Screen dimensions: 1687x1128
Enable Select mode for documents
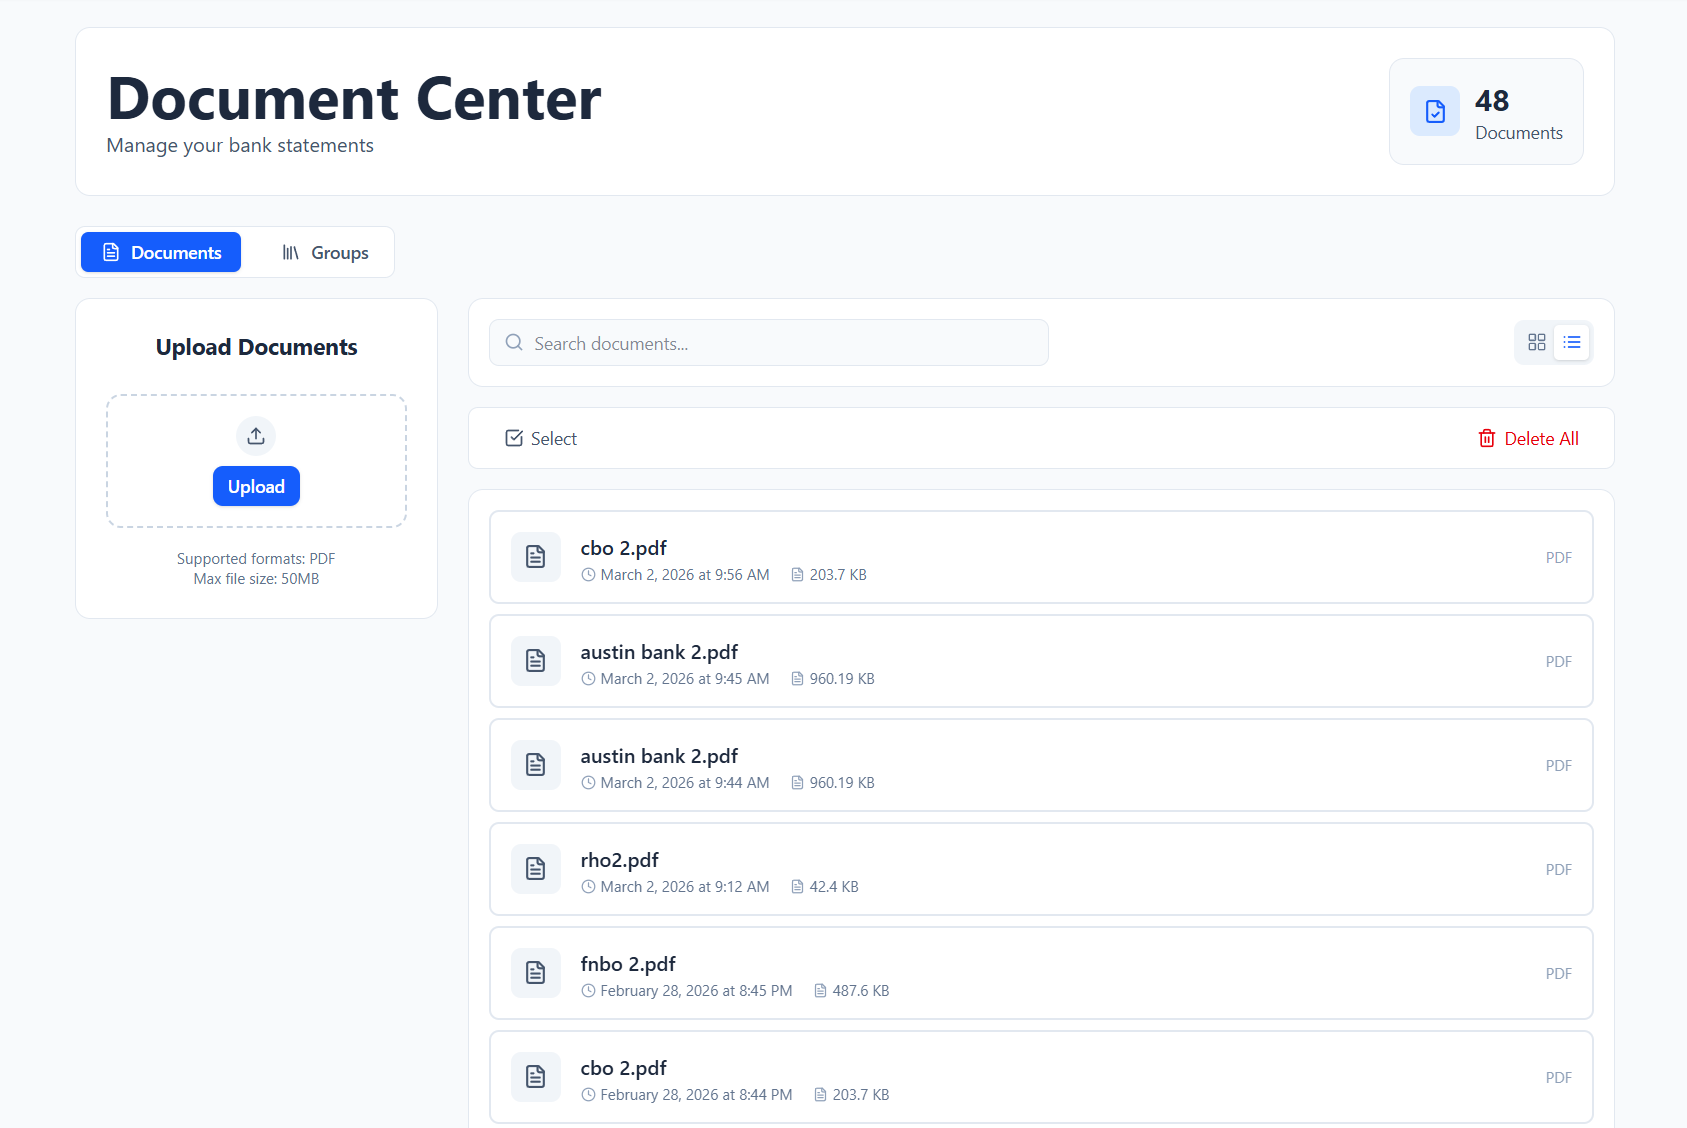[540, 438]
